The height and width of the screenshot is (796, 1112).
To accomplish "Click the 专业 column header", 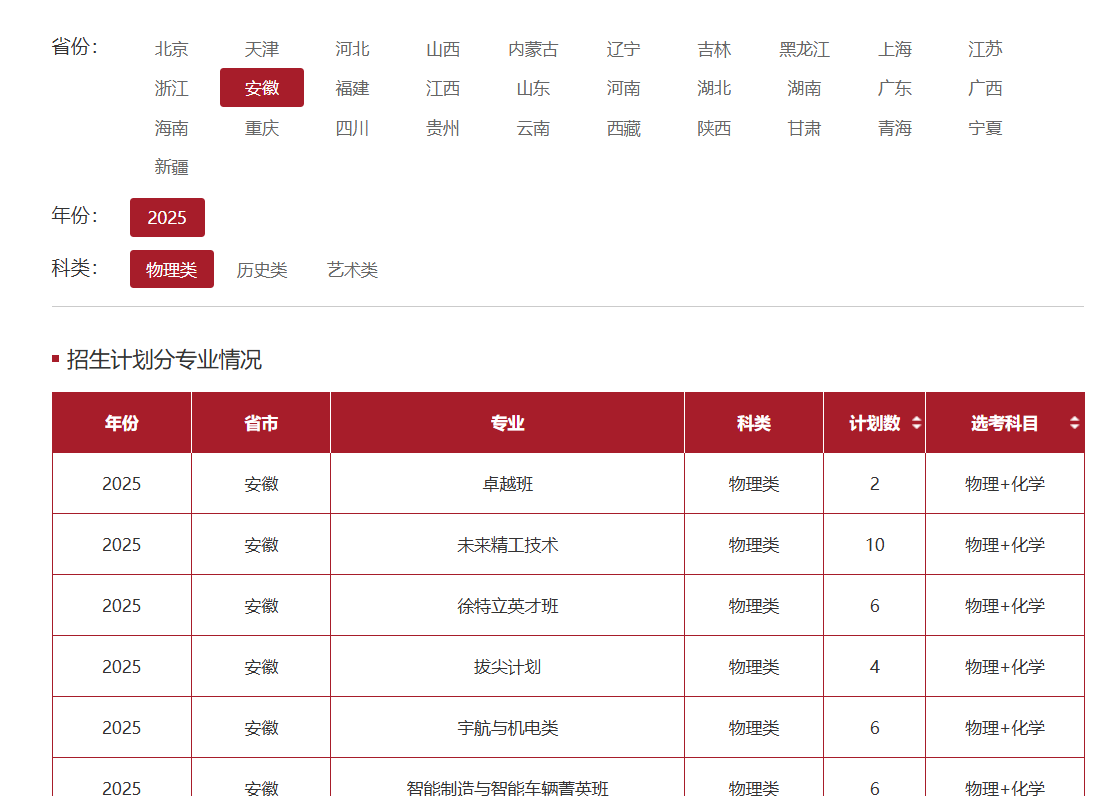I will point(507,423).
